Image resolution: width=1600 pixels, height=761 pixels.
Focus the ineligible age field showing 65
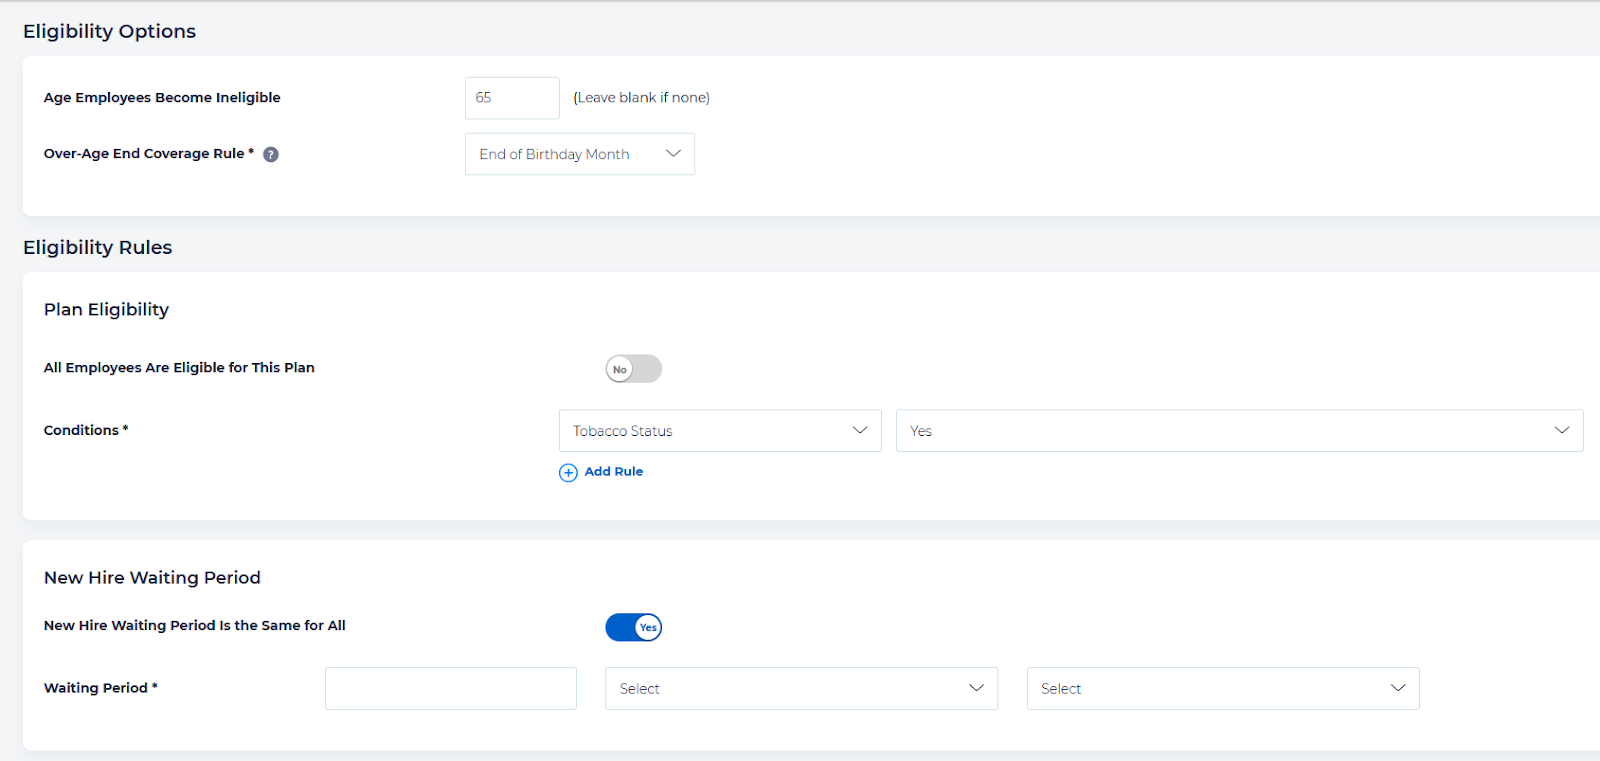(511, 98)
